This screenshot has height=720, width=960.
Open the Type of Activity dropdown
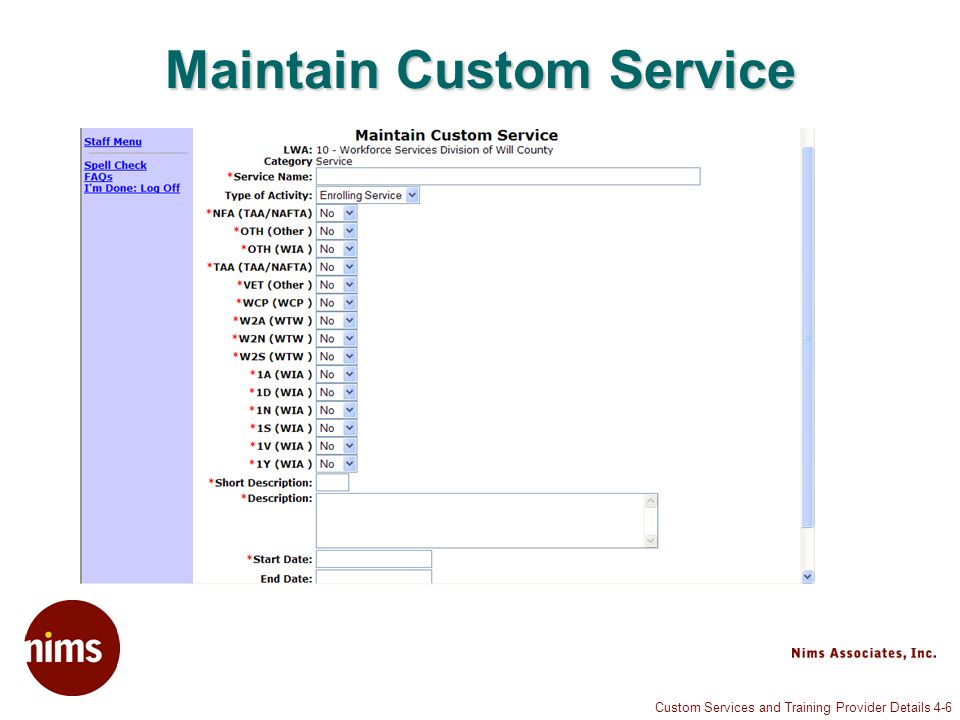pos(367,195)
